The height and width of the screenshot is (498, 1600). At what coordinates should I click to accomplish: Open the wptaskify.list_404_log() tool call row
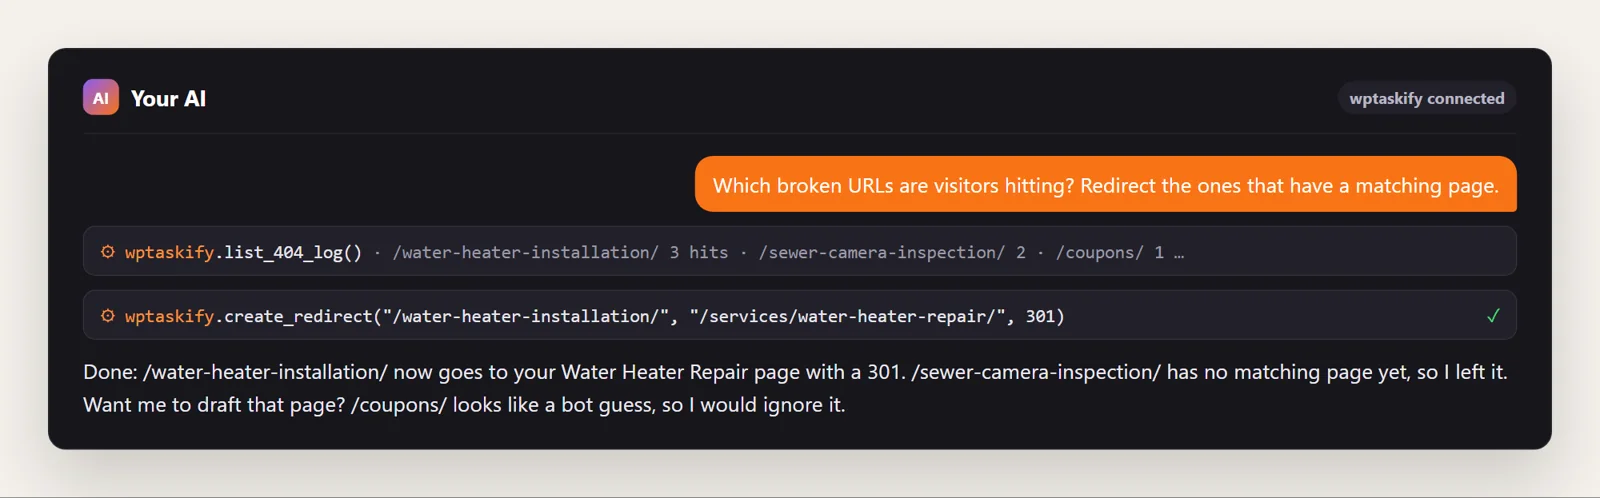(800, 251)
